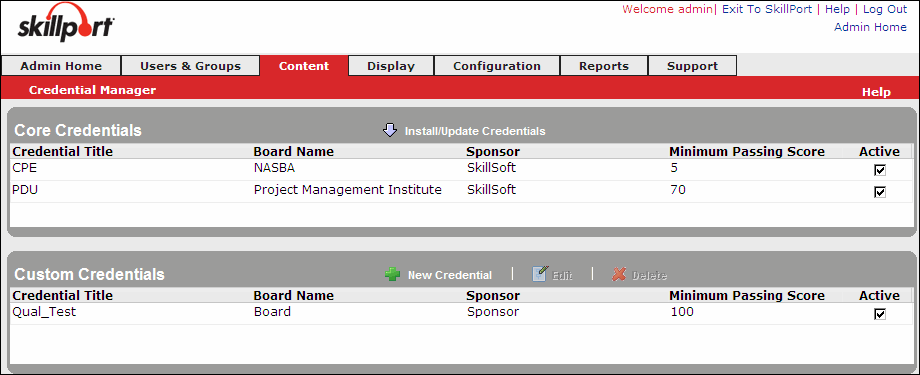Click Custom Credentials Sponsor column header

[493, 296]
